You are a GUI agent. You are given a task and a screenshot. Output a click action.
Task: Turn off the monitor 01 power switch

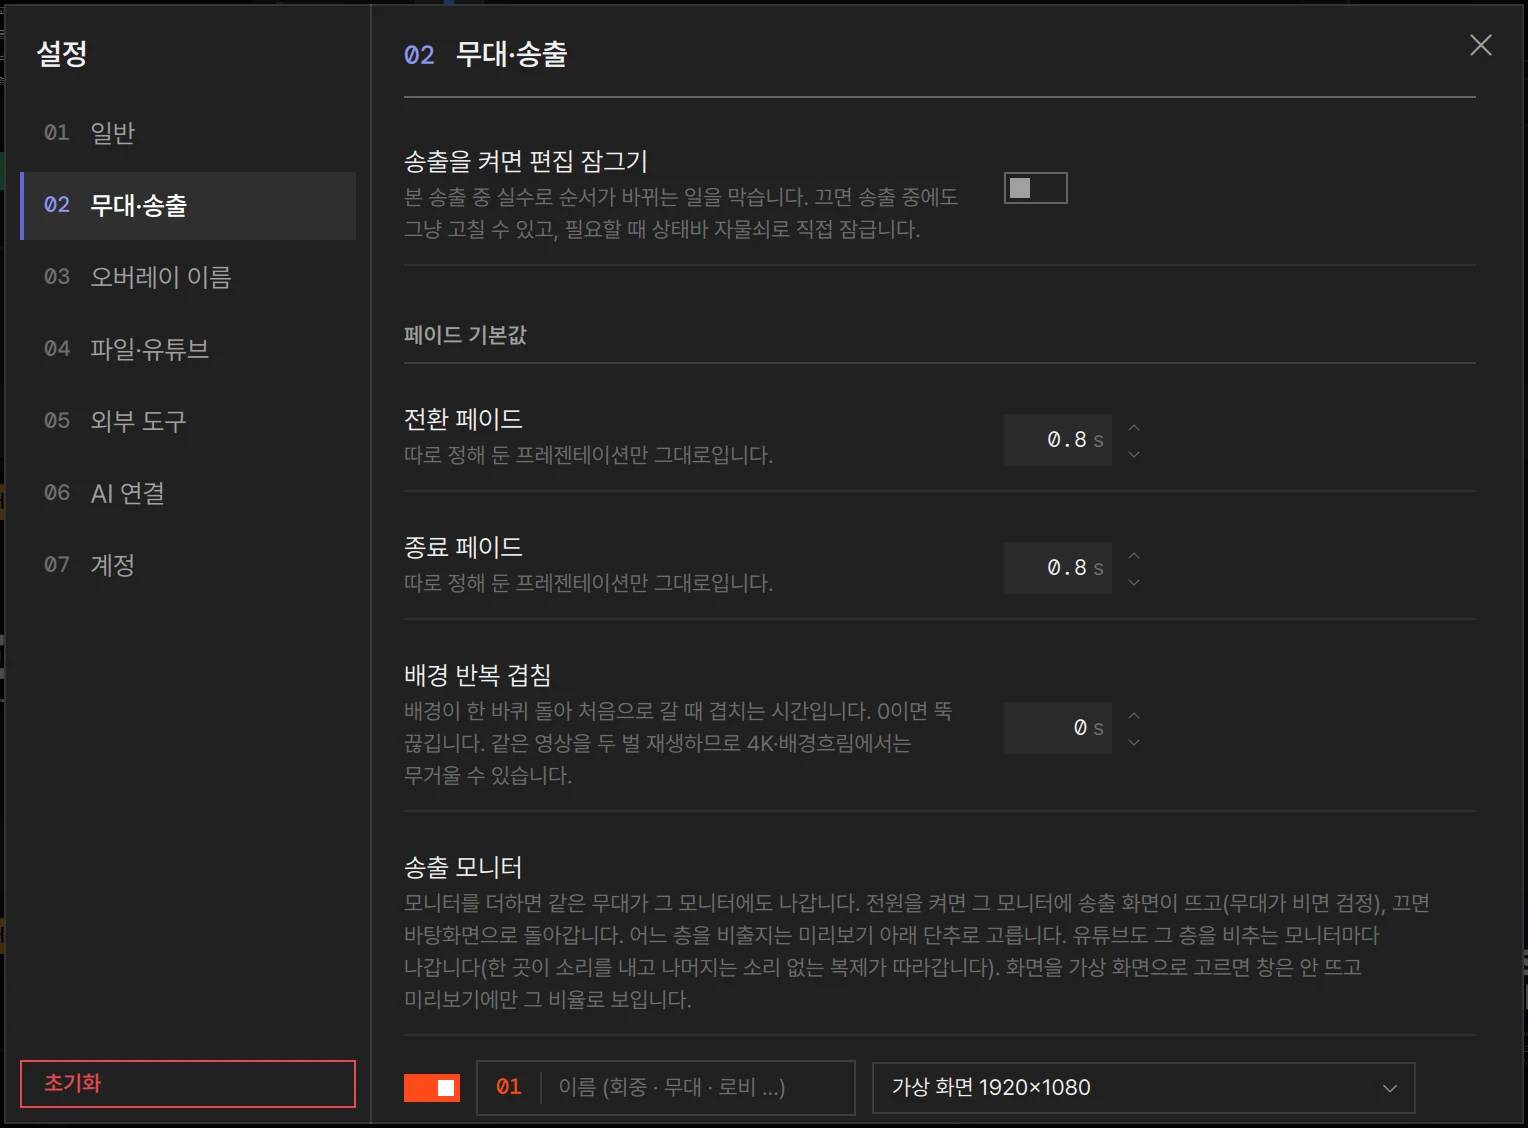click(432, 1088)
